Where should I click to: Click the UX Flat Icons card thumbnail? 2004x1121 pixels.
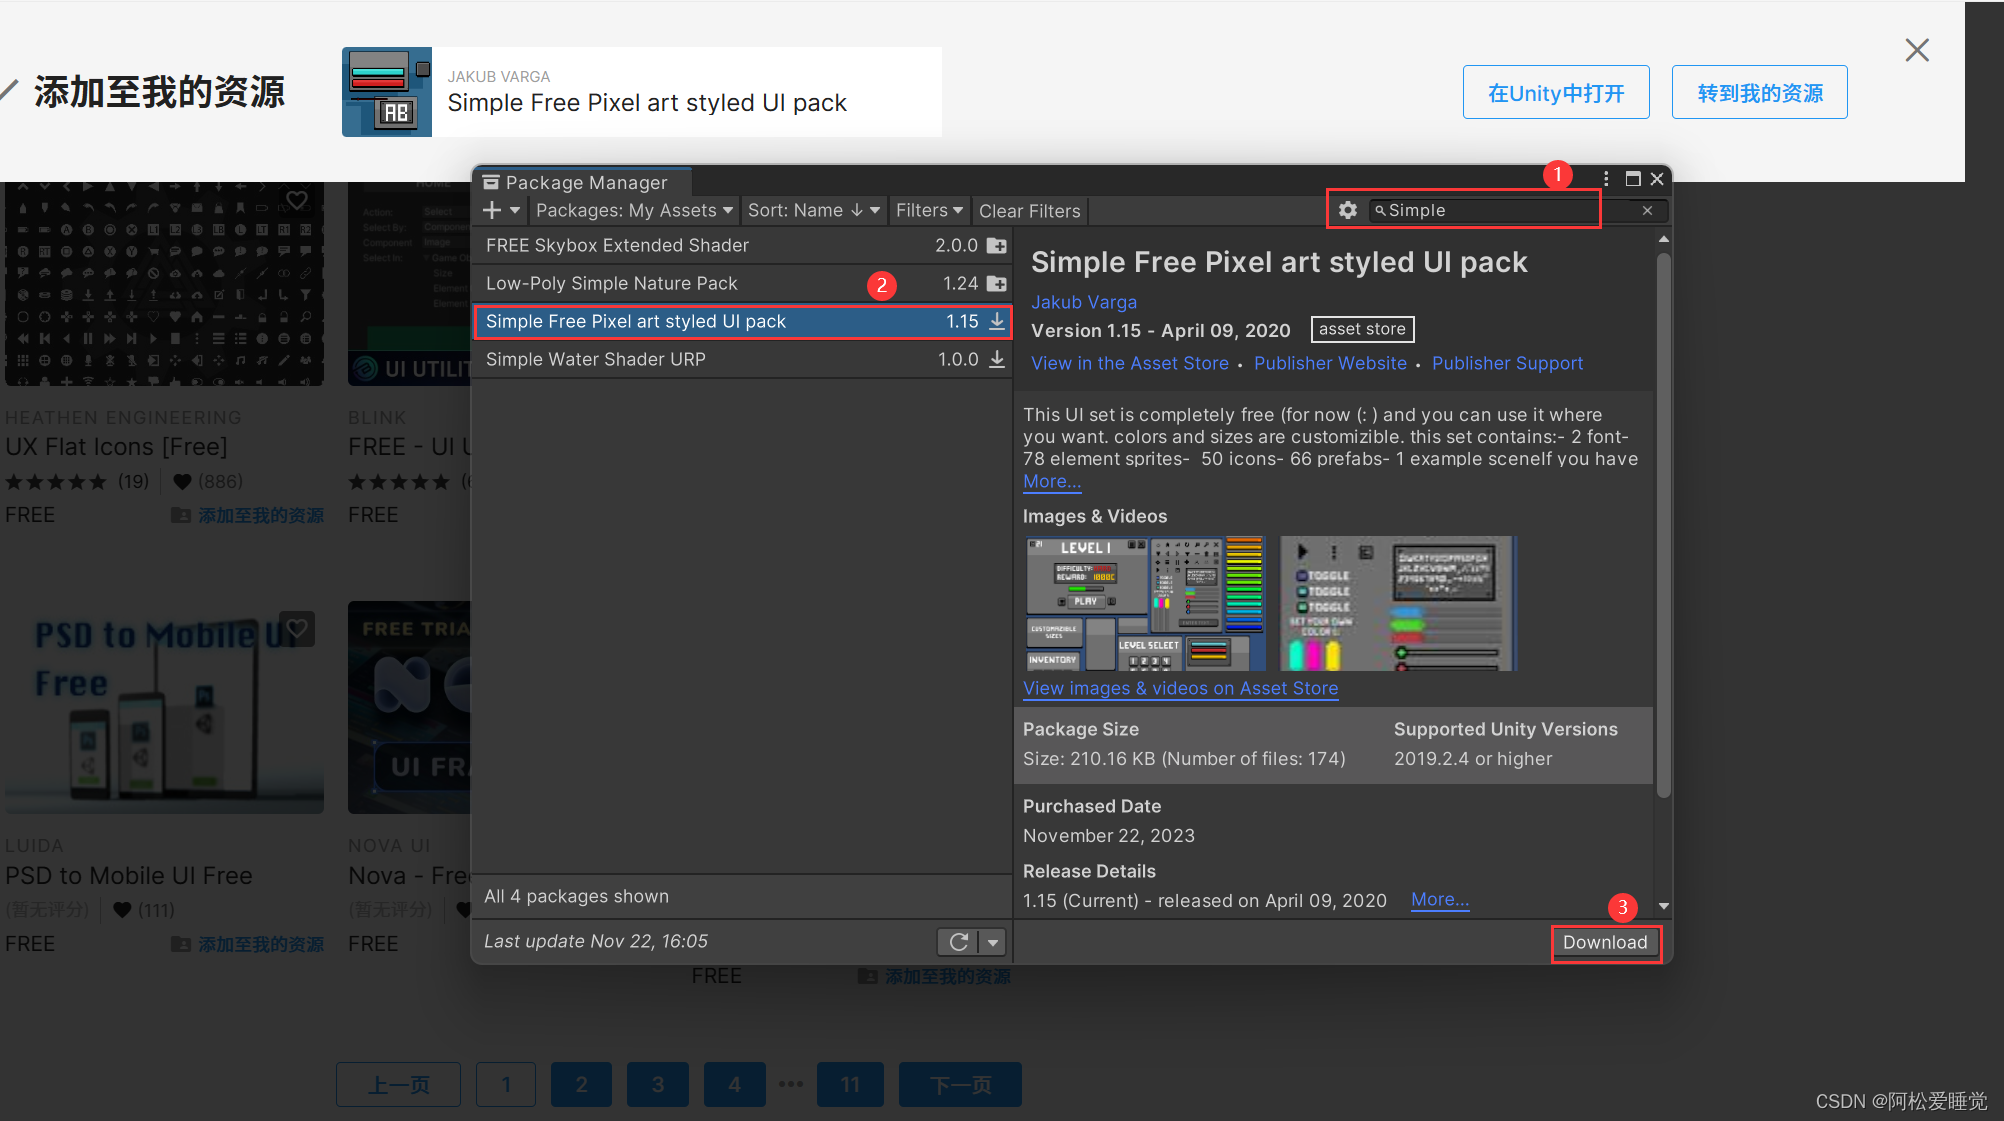tap(164, 284)
